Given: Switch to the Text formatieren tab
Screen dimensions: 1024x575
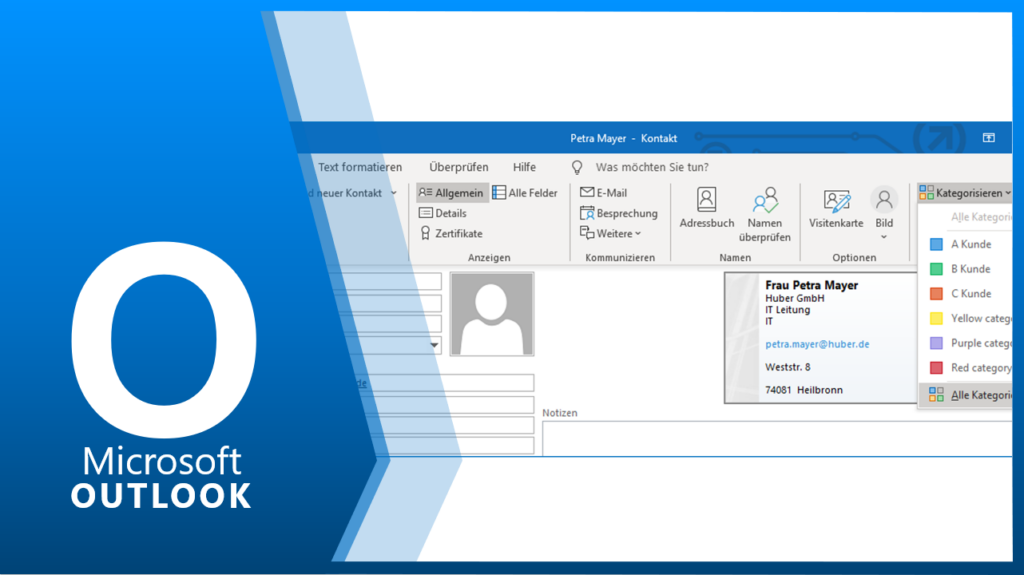Looking at the screenshot, I should point(360,167).
